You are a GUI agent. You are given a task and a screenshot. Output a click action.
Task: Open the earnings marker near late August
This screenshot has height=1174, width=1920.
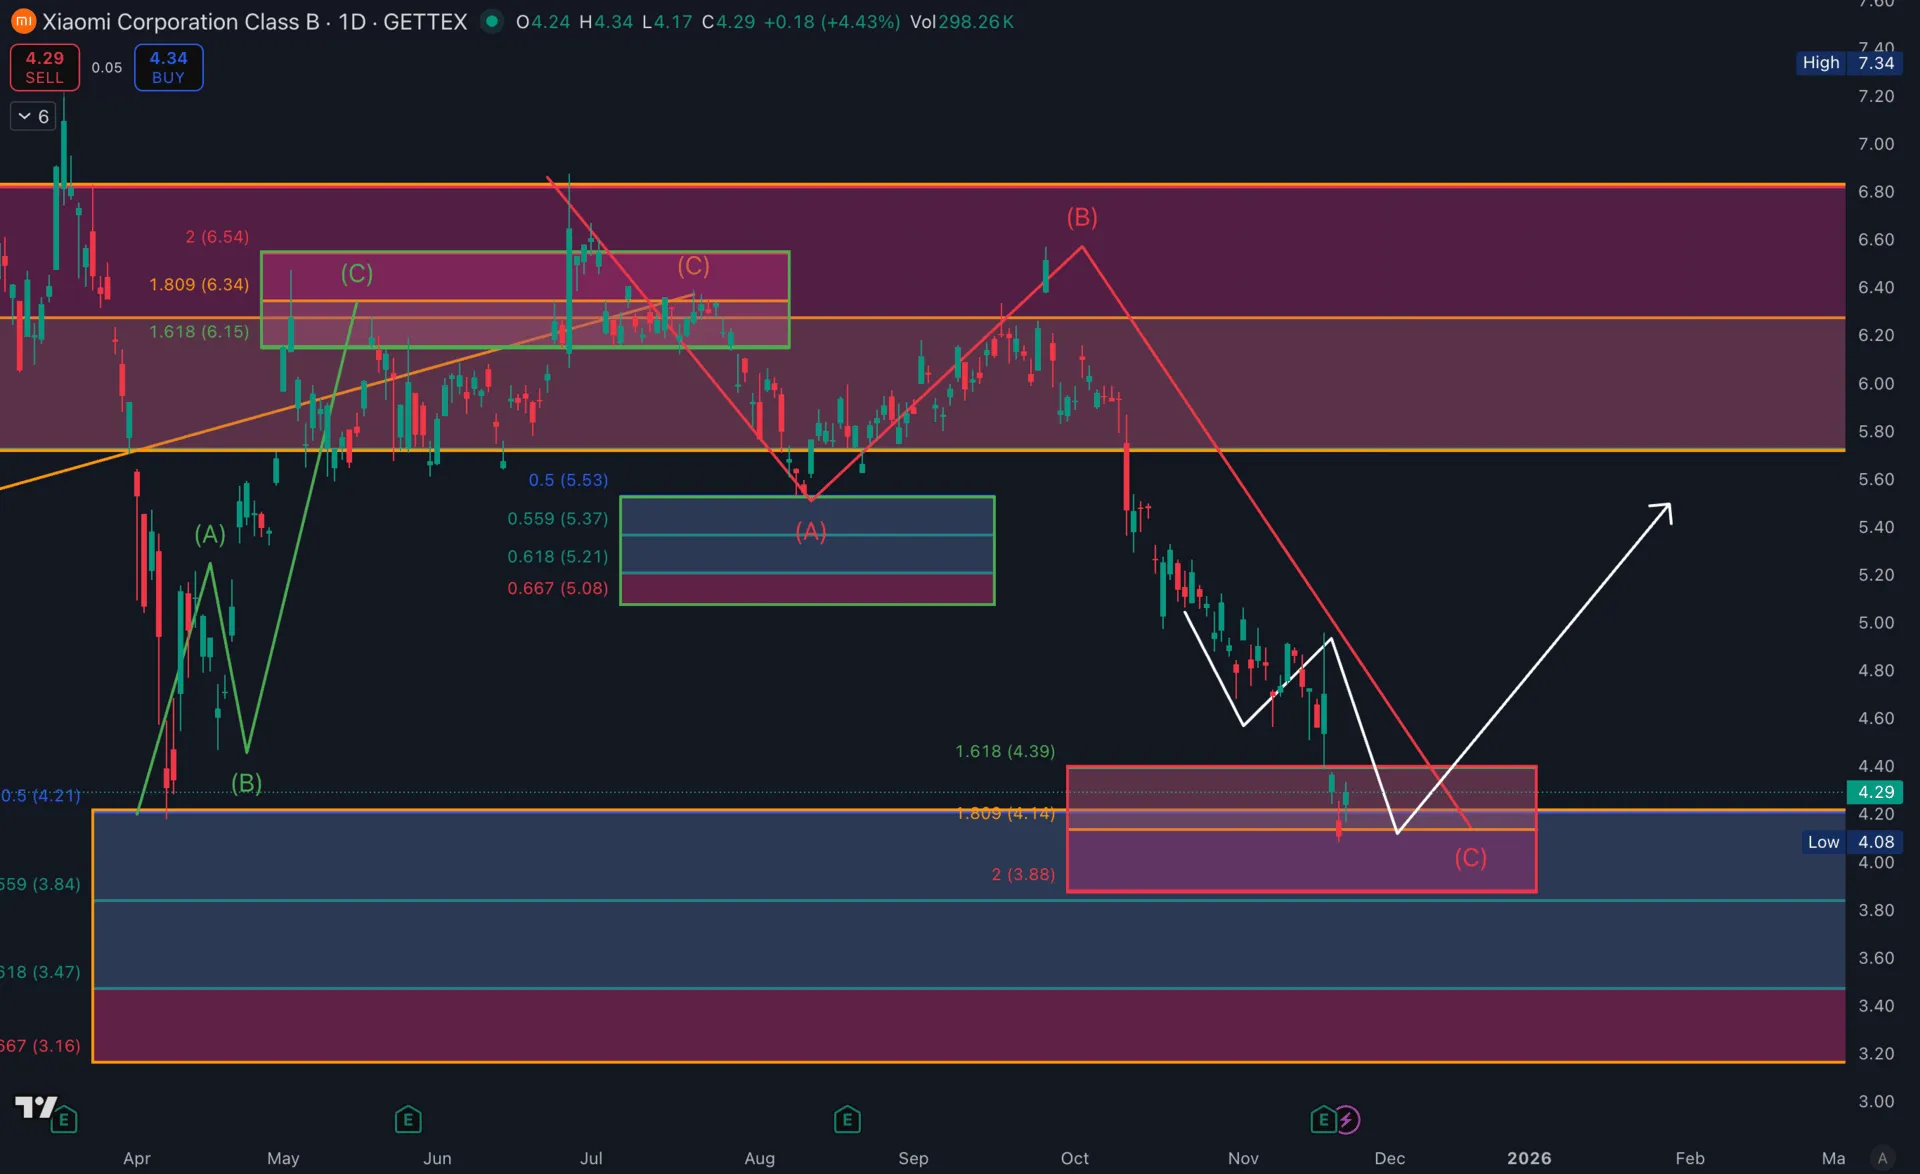[847, 1119]
